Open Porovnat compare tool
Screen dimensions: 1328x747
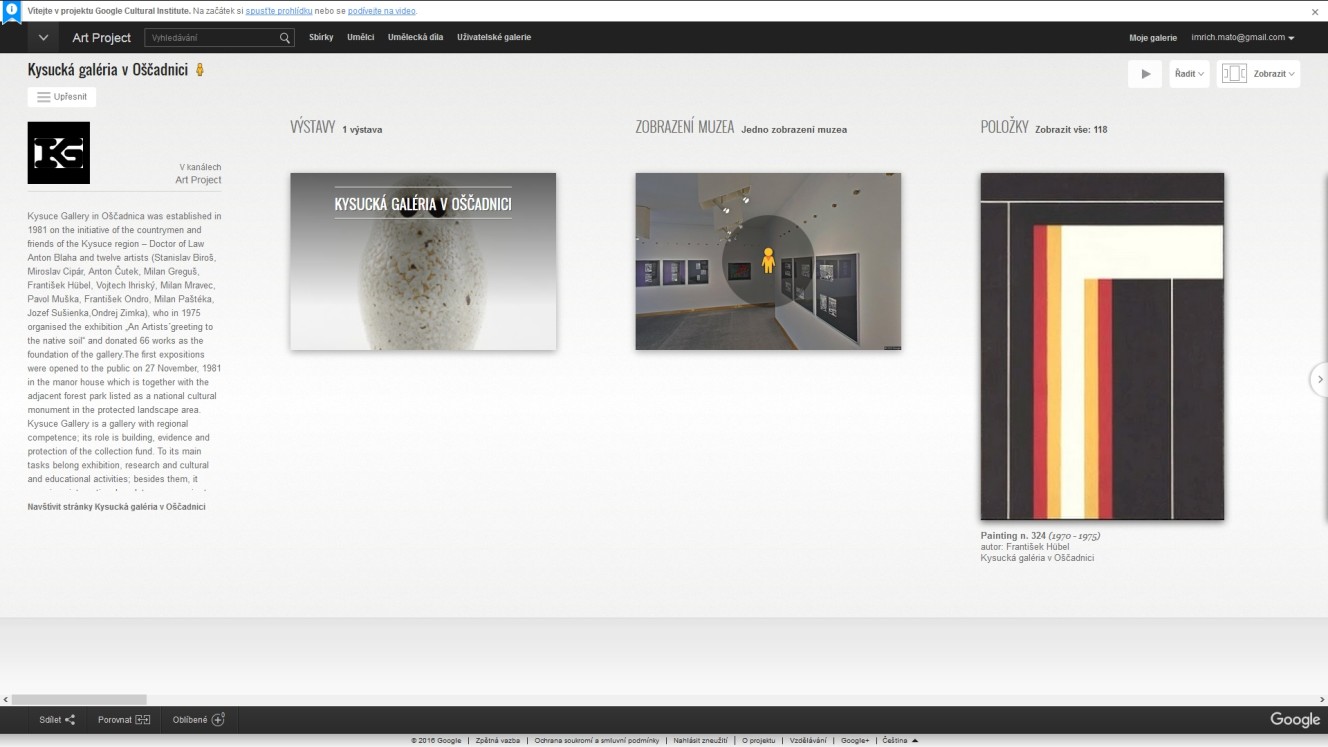pos(124,719)
